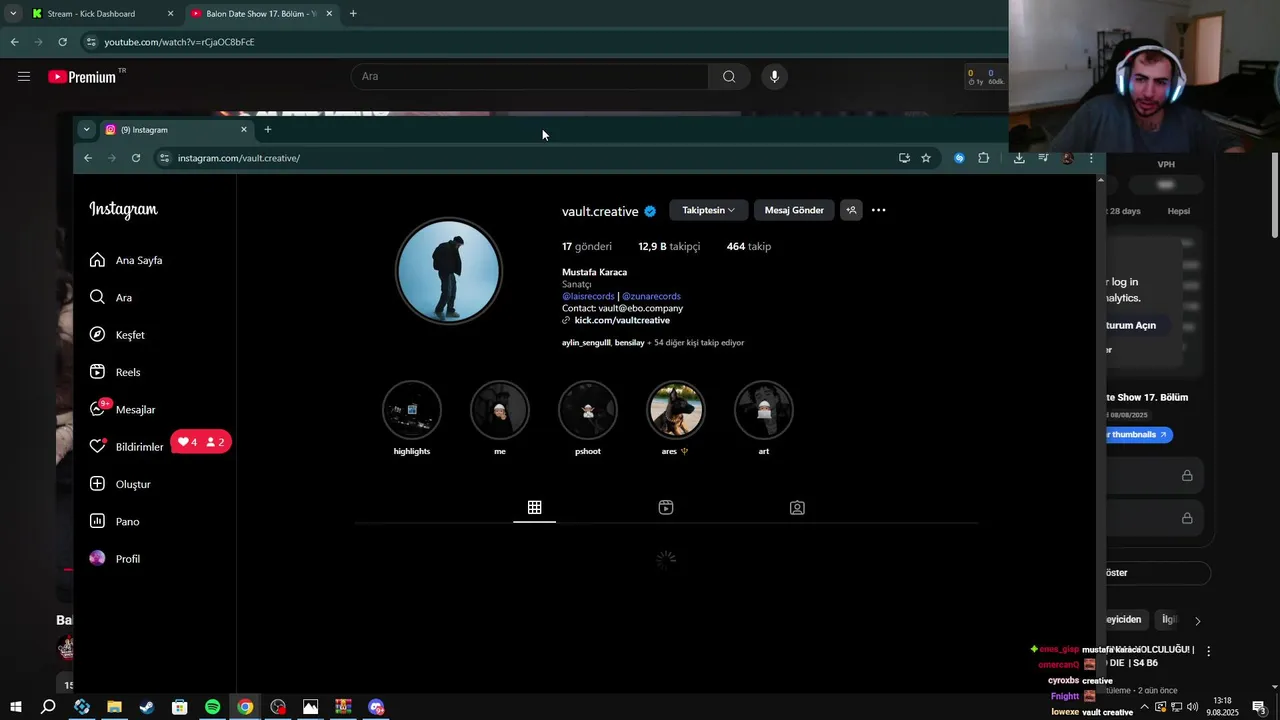This screenshot has height=720, width=1280.
Task: Open Steam from taskbar
Action: click(147, 707)
